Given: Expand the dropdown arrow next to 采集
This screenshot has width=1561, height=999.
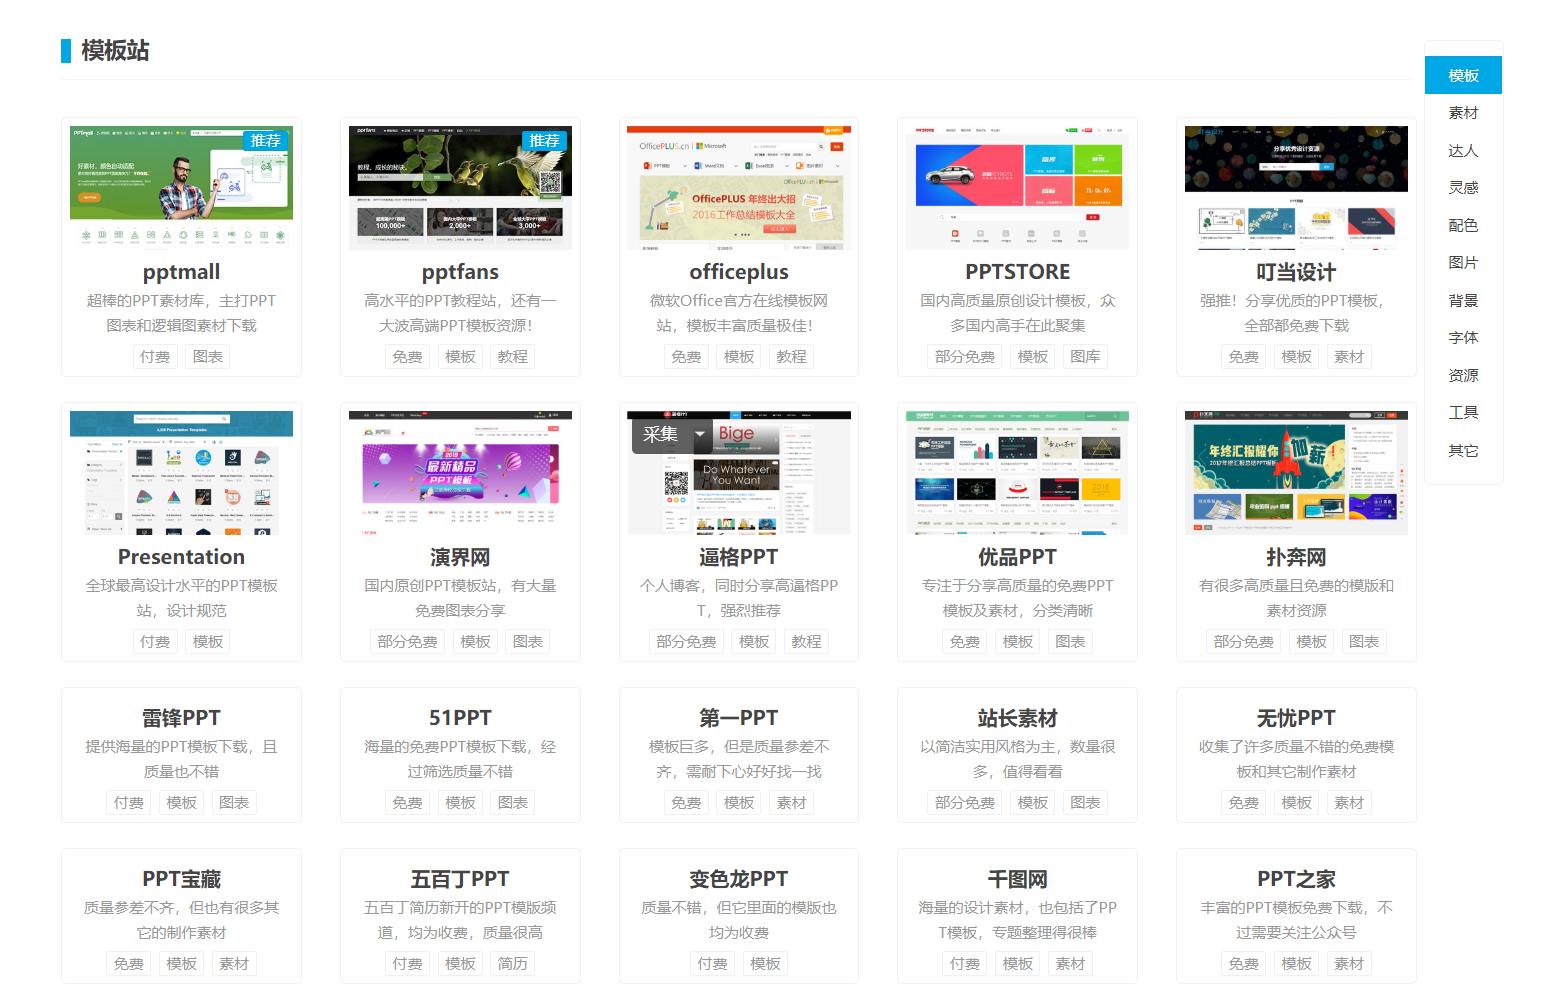Looking at the screenshot, I should (700, 435).
